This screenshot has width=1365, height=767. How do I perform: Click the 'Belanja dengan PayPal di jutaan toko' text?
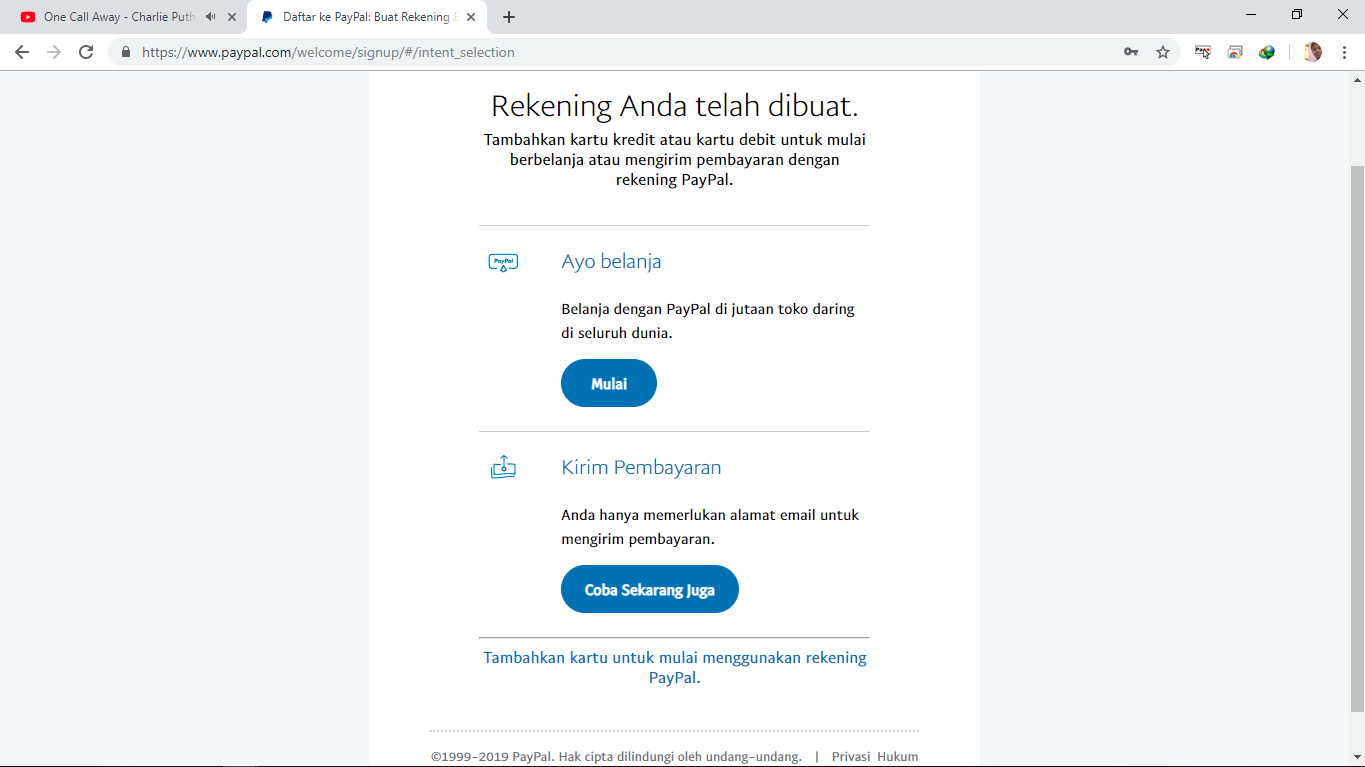click(708, 321)
